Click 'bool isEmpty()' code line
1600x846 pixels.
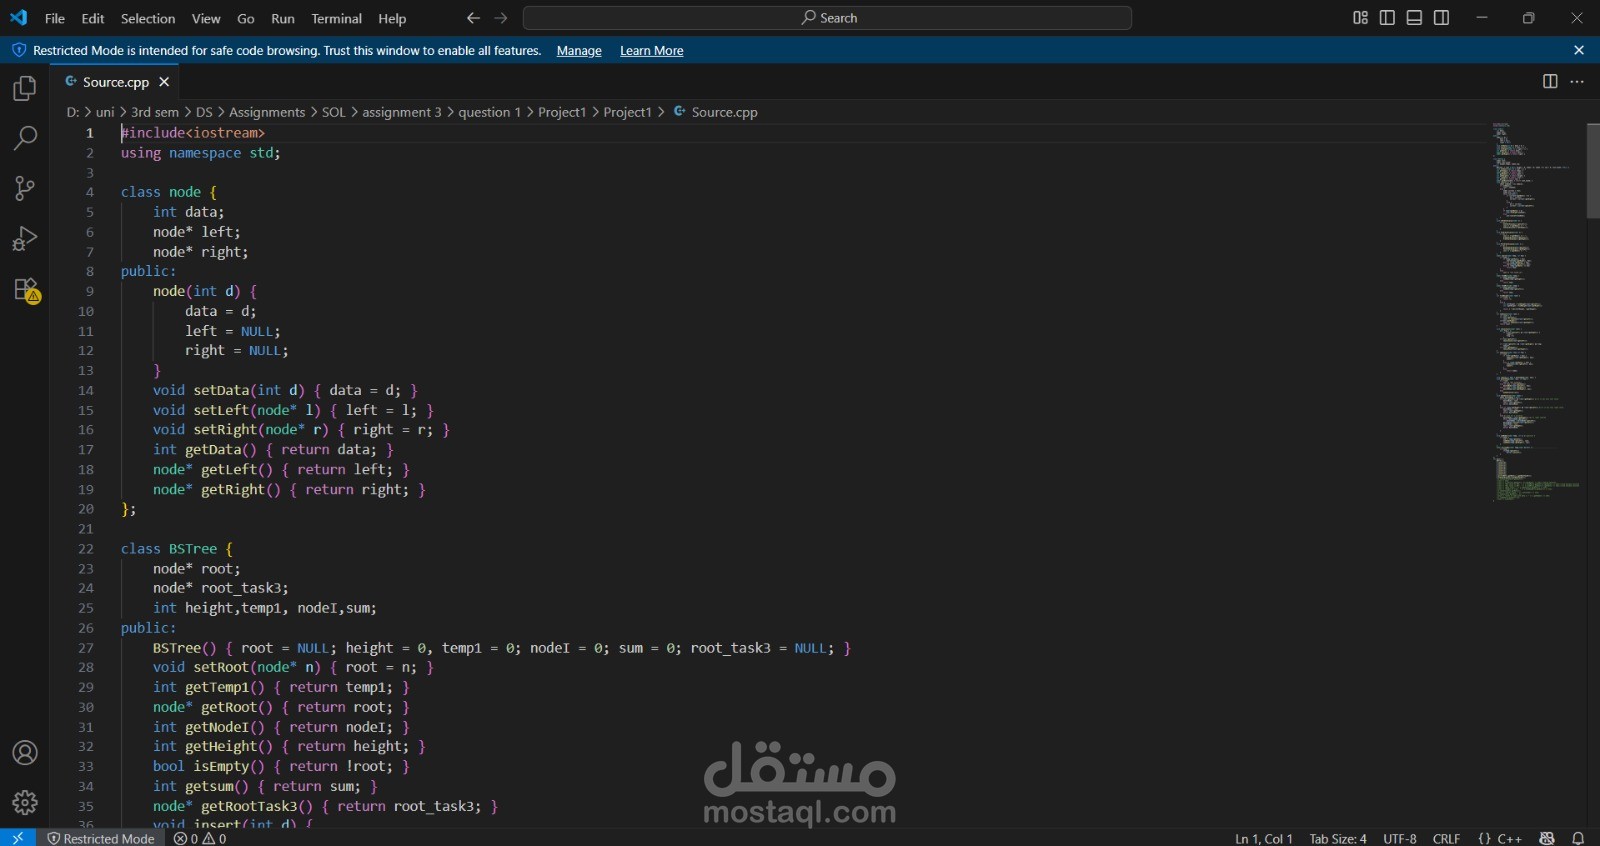pos(281,766)
